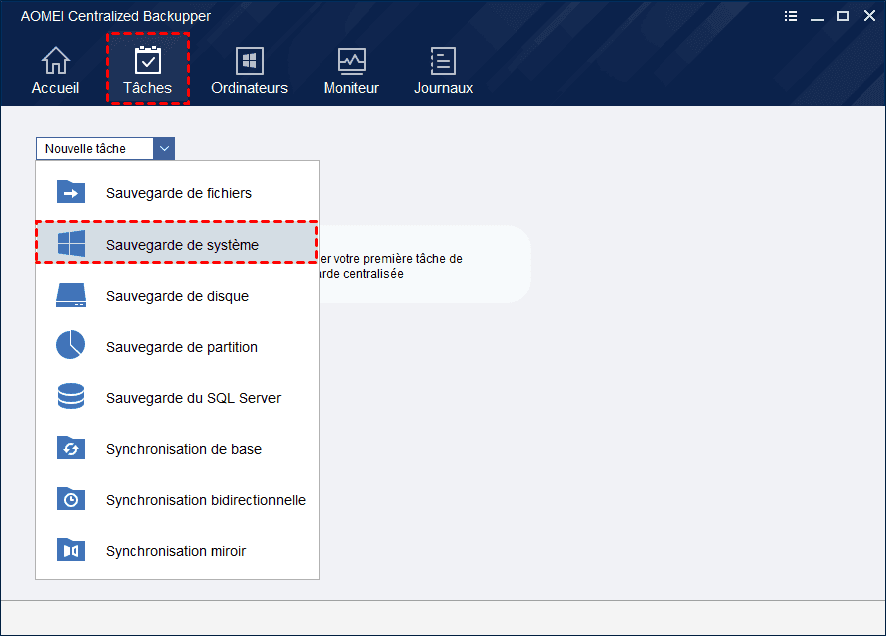Switch to the Accueil tab label

coord(55,88)
